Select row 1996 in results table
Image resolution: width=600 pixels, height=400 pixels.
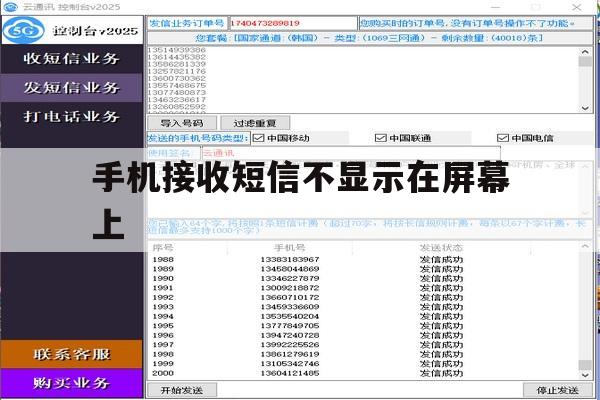click(364, 335)
